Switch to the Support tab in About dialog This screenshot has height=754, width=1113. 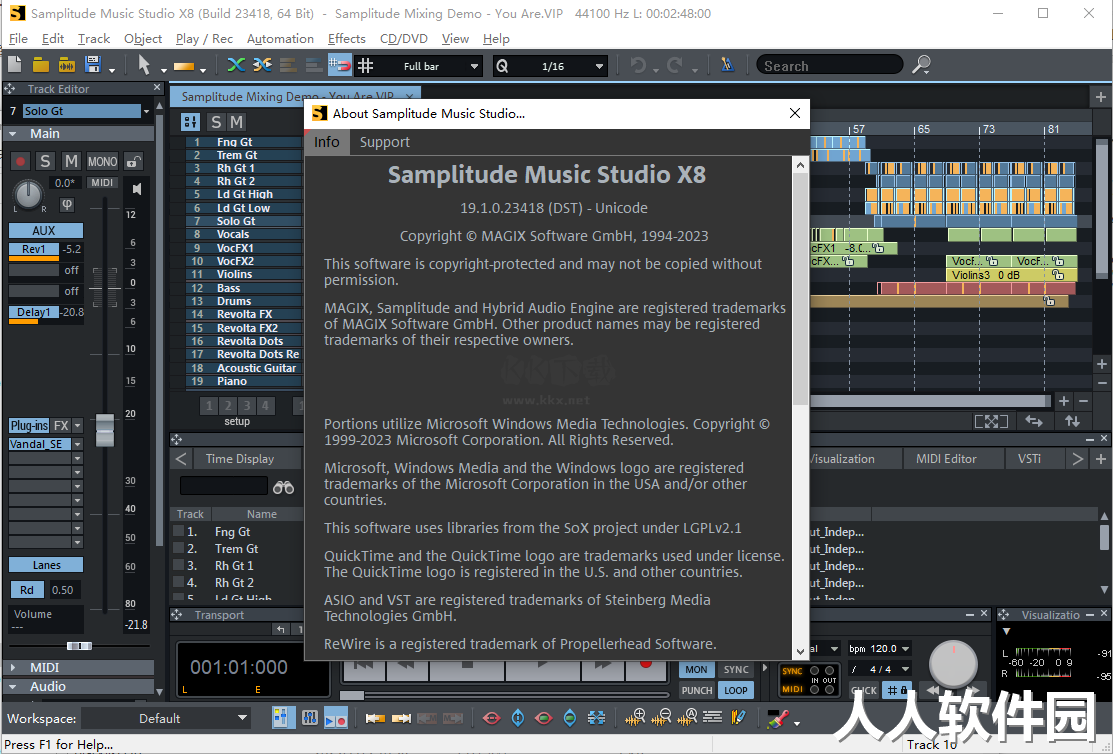(x=384, y=142)
